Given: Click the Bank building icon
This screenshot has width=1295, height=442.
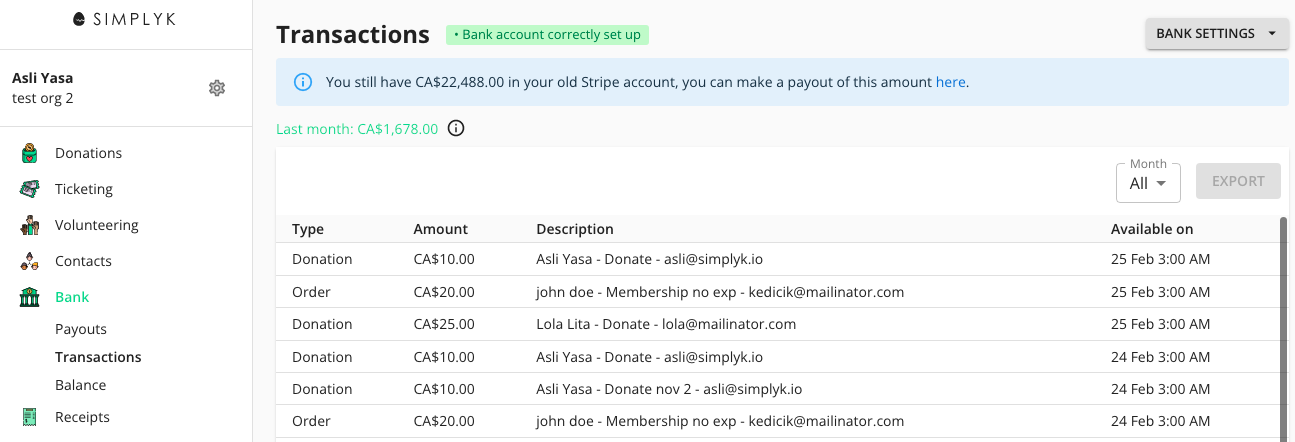Looking at the screenshot, I should click(x=31, y=297).
